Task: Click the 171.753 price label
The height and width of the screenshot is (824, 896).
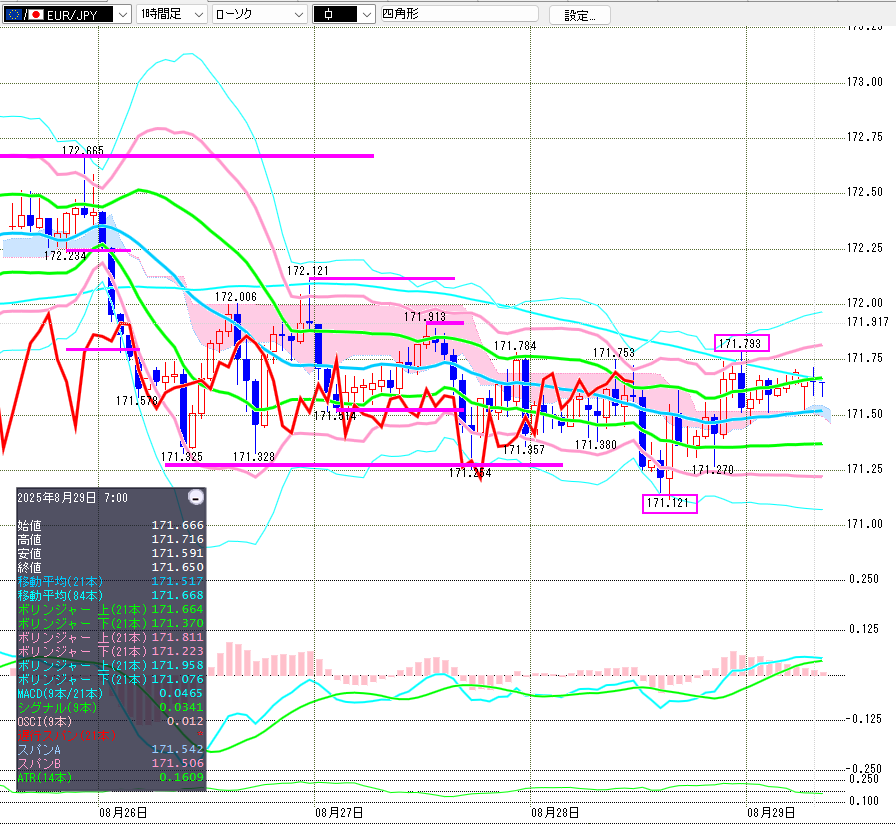Action: pos(614,353)
